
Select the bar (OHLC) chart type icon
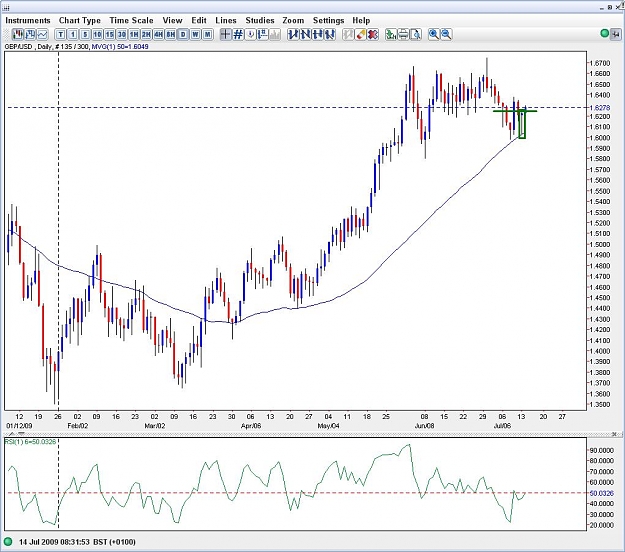[30, 34]
